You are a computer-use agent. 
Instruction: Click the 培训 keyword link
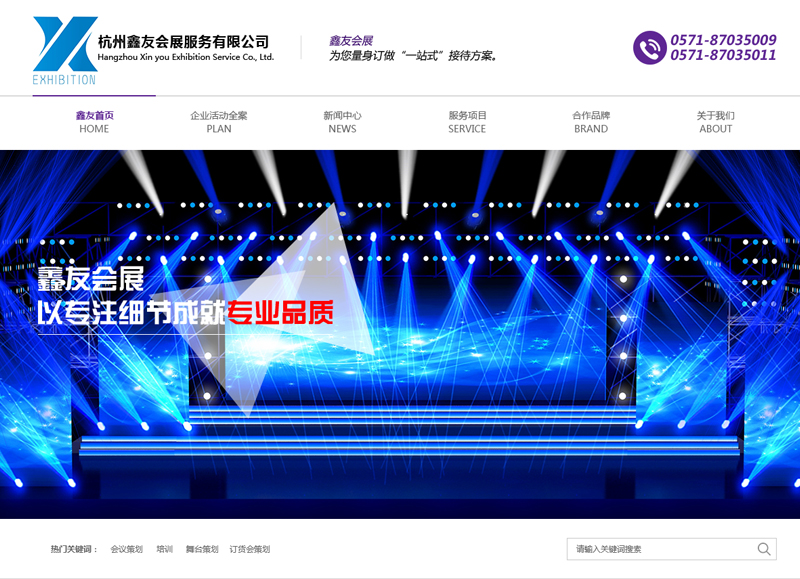[x=164, y=549]
